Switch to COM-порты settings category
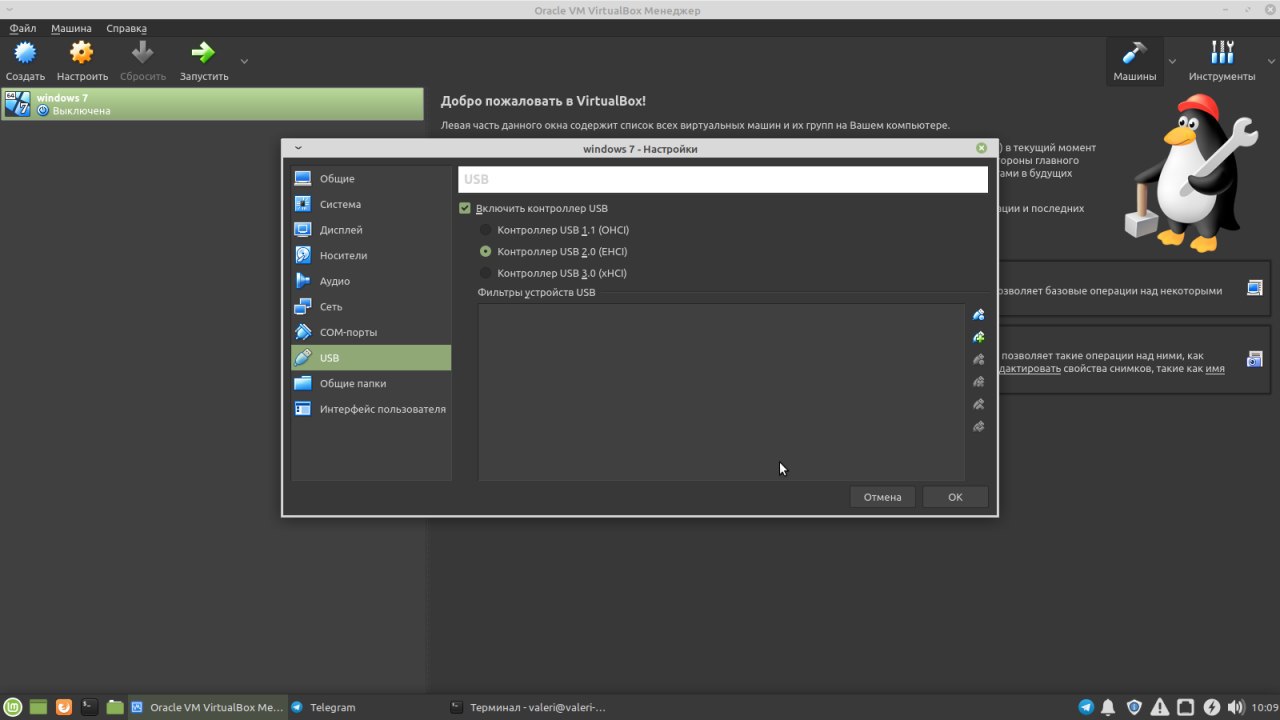 click(x=371, y=332)
